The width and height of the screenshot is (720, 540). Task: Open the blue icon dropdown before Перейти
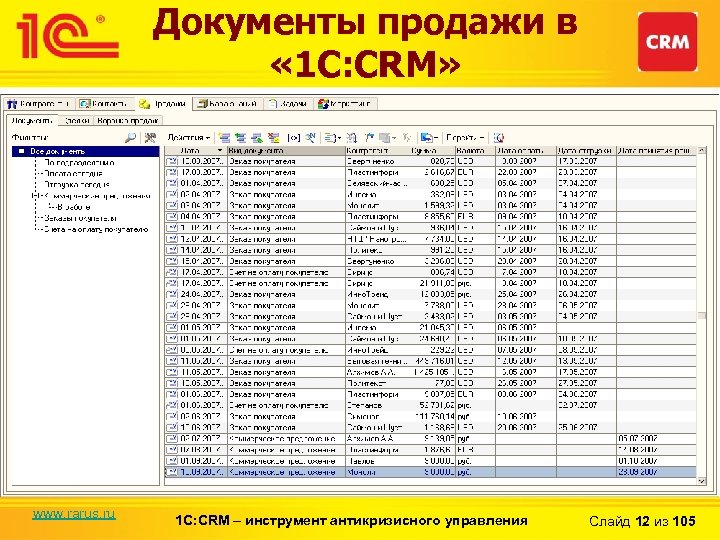(x=429, y=137)
